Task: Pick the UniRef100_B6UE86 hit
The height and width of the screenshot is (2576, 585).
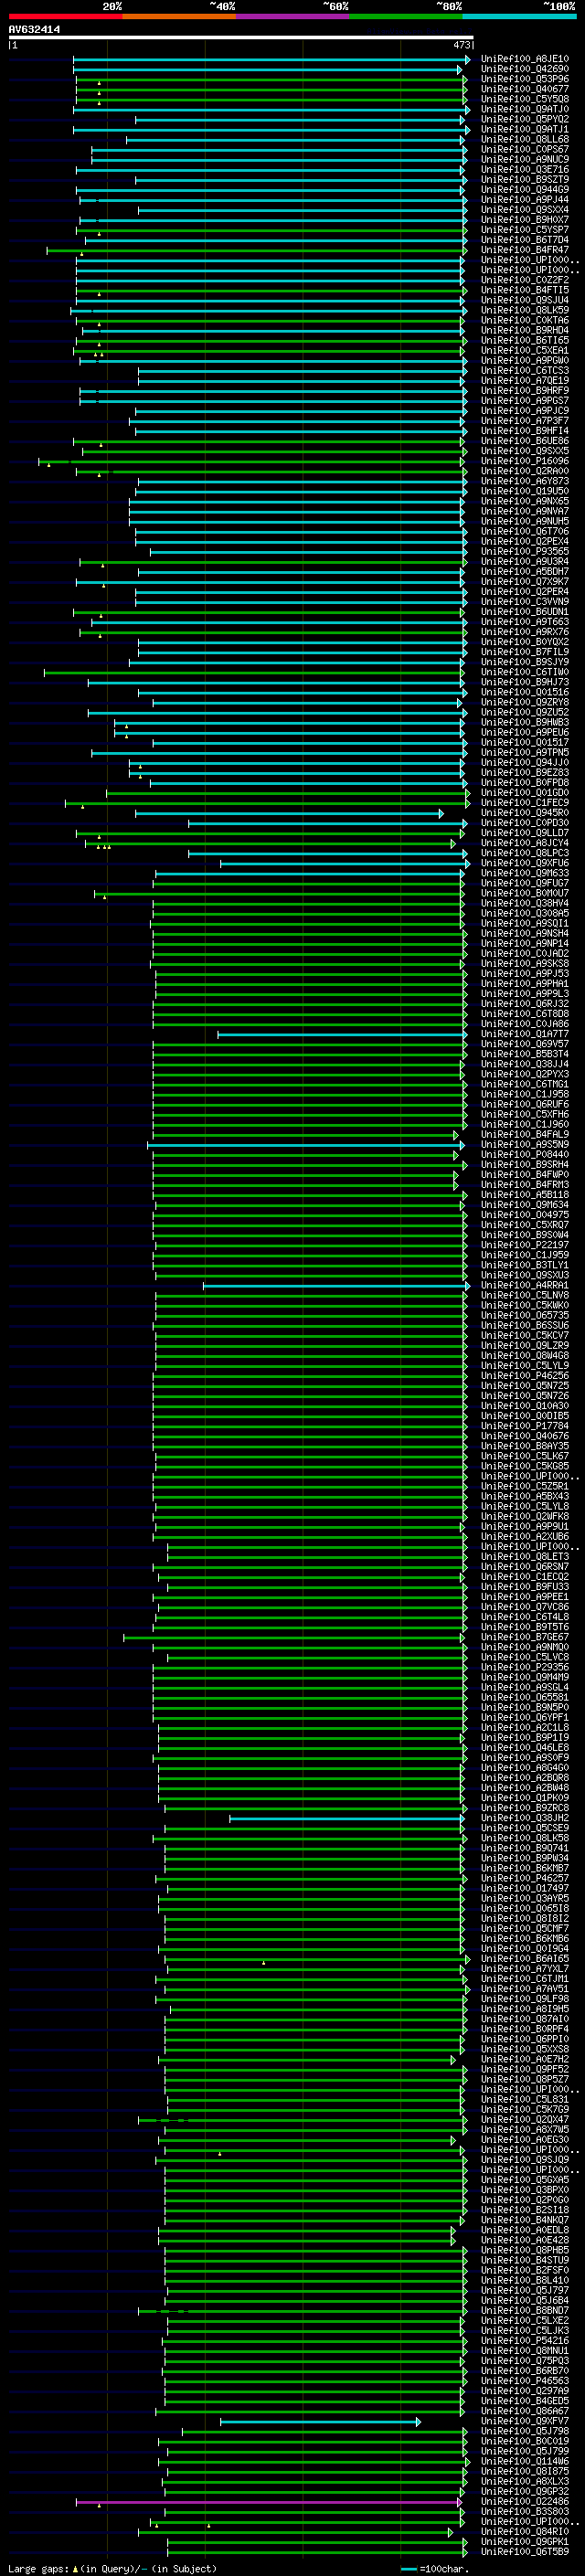Action: (x=525, y=441)
